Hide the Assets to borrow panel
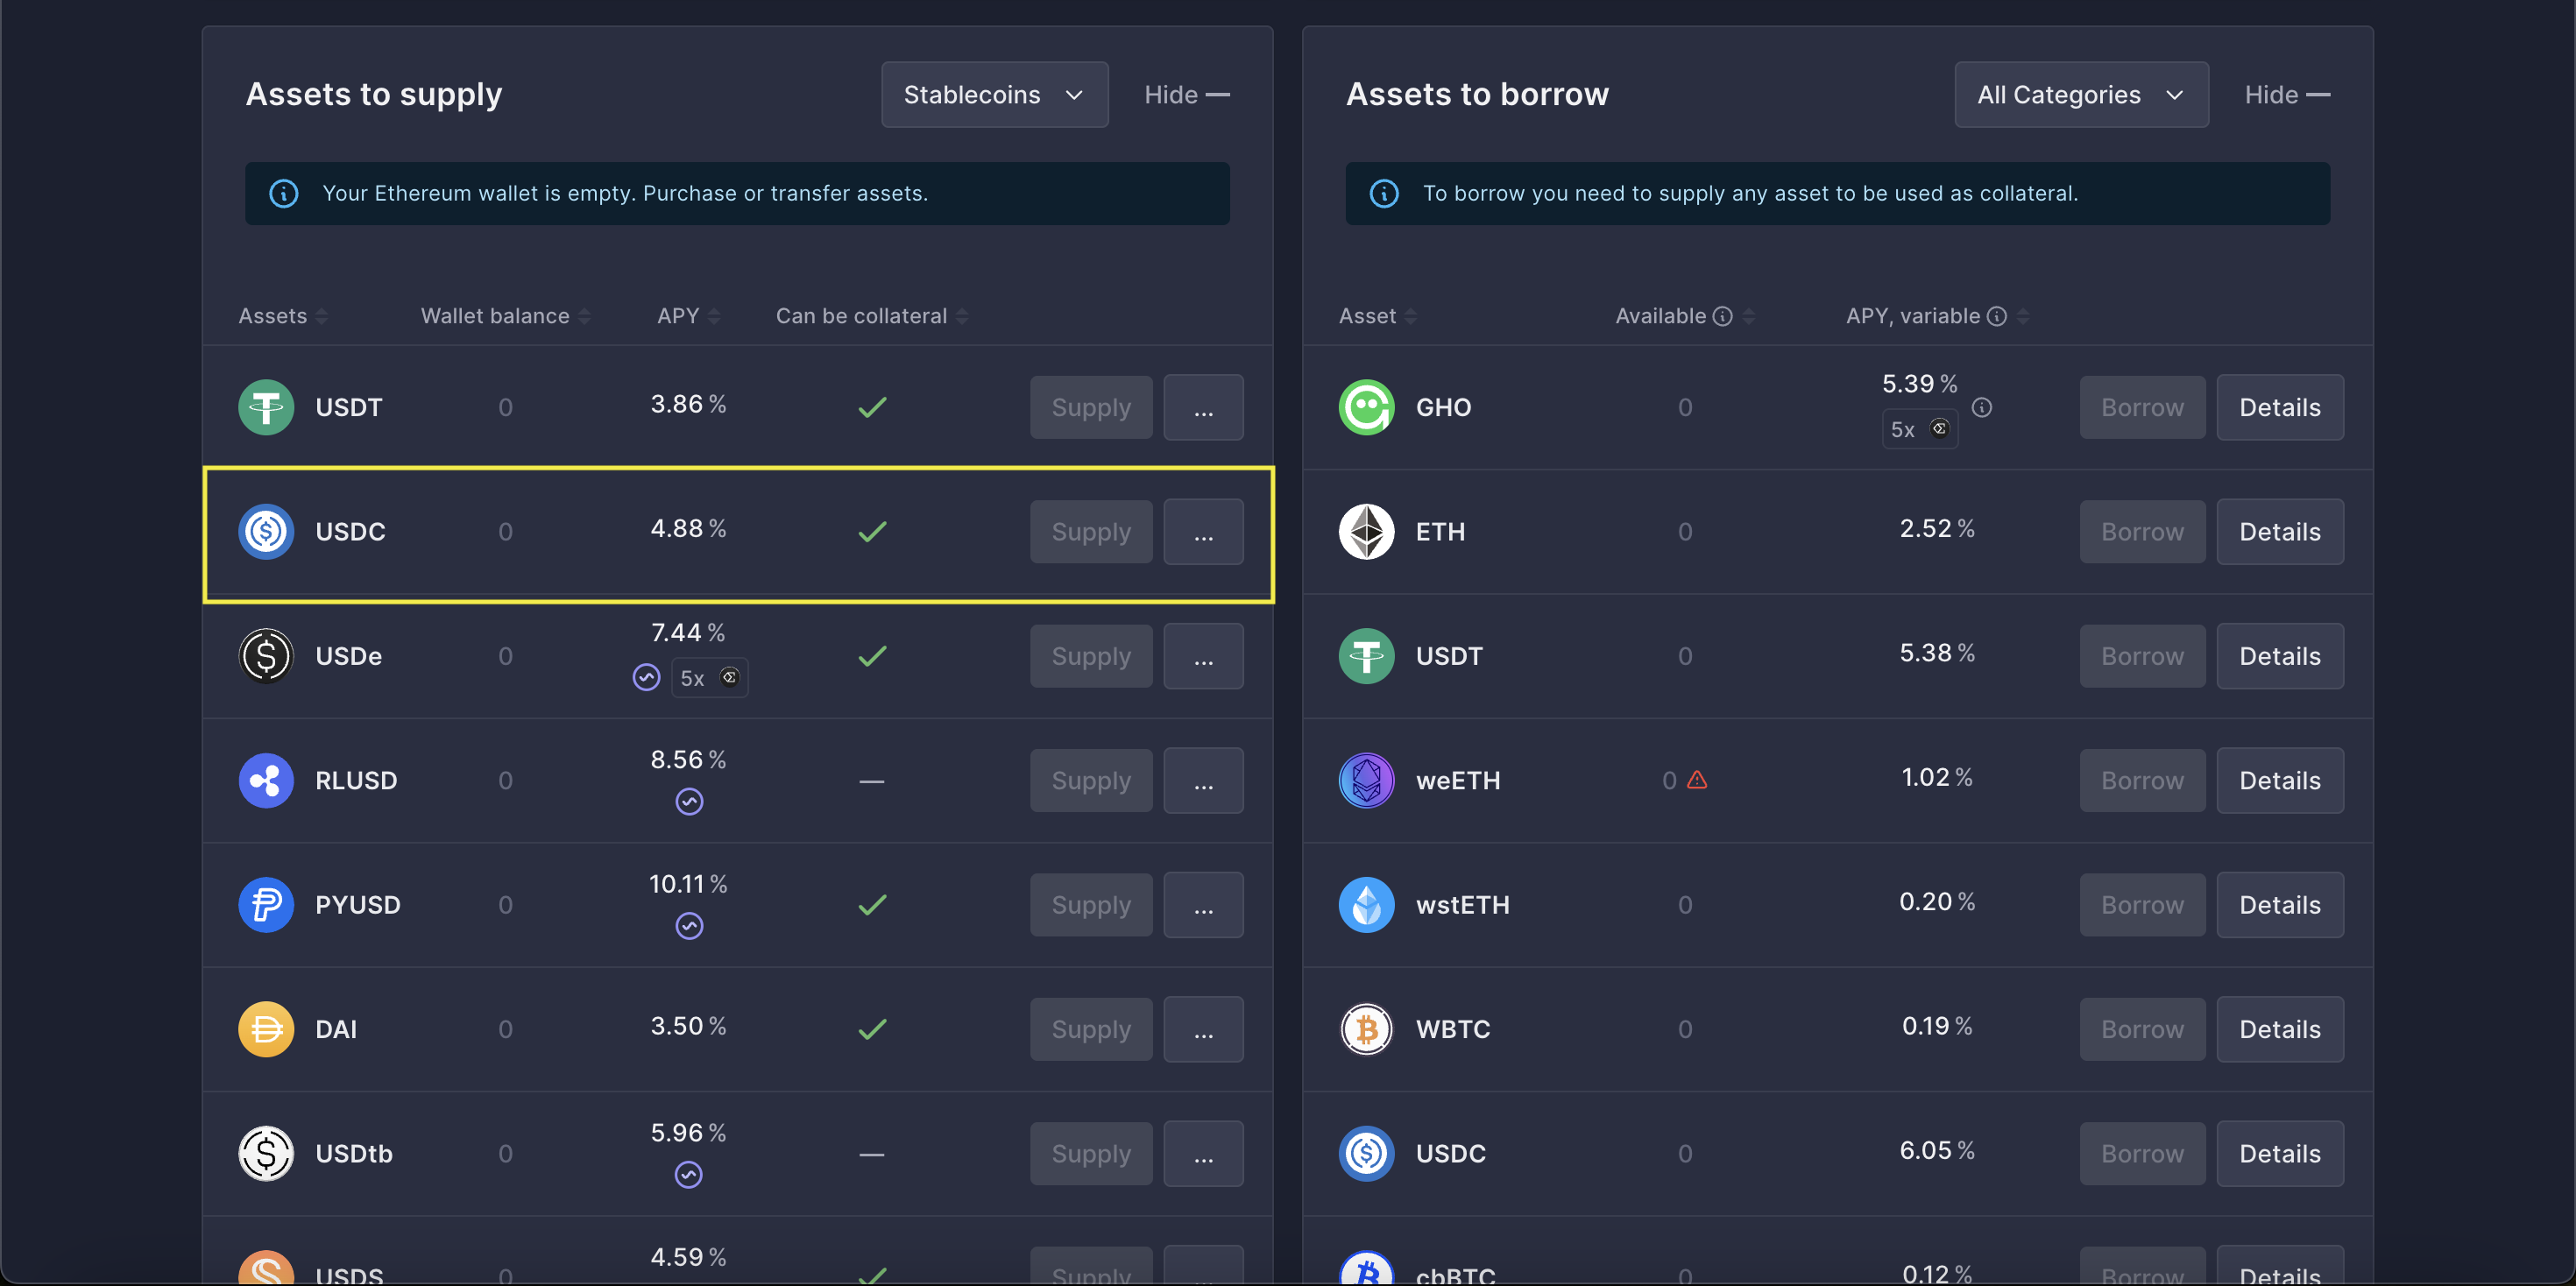Screen dimensions: 2576x1286 coord(2286,94)
